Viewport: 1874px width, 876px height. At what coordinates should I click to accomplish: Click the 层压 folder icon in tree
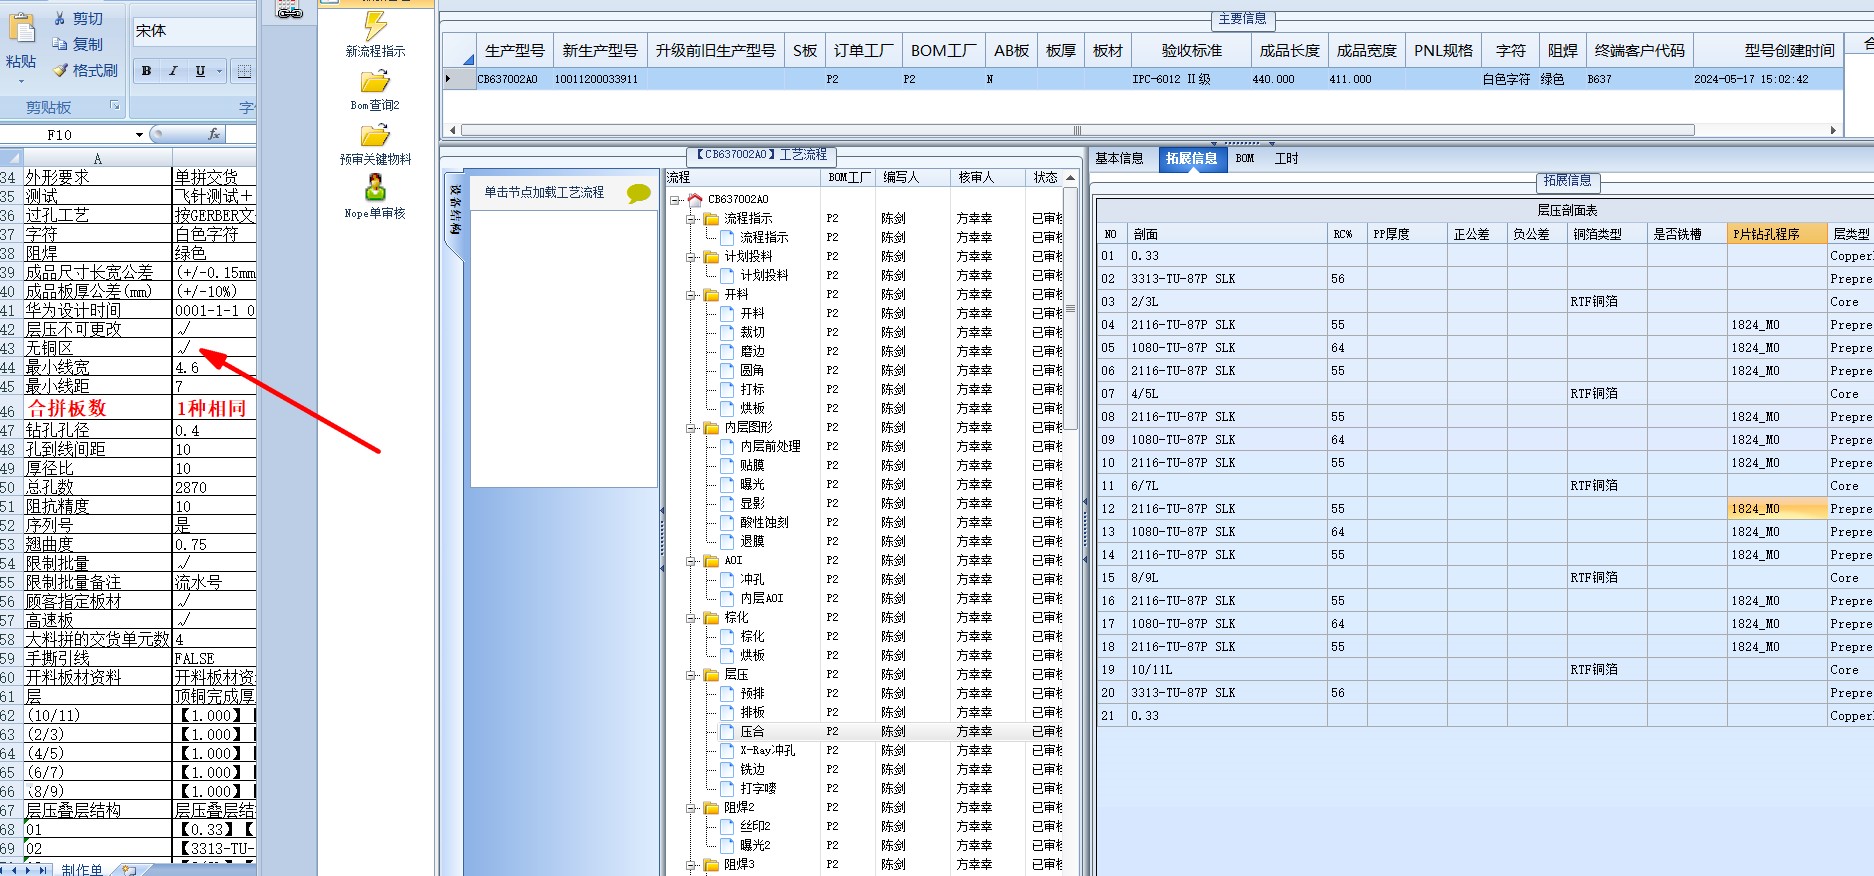(711, 674)
